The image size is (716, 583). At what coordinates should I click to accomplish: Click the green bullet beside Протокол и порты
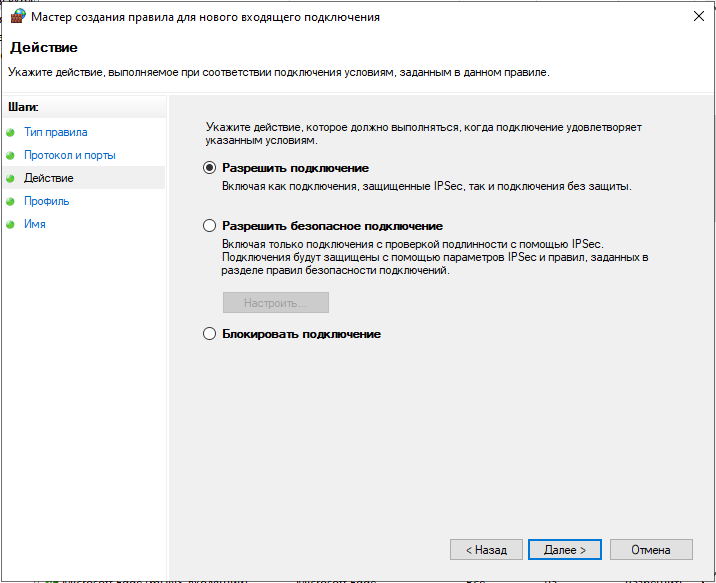(11, 155)
